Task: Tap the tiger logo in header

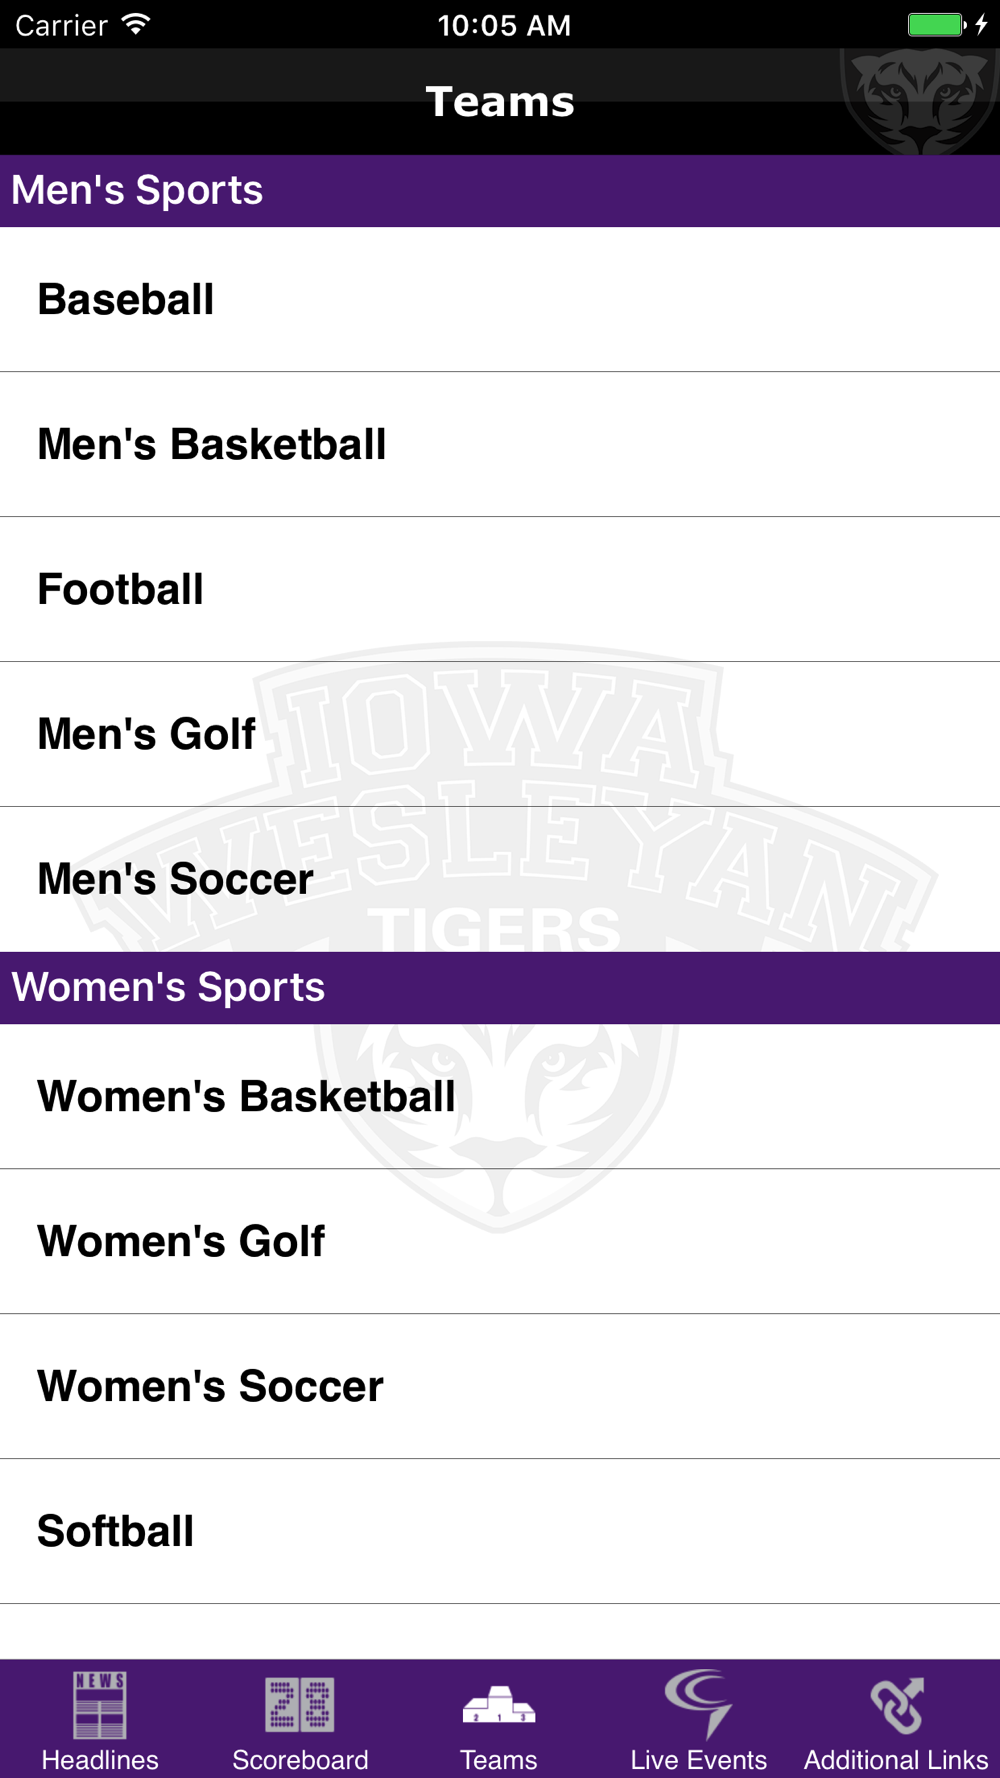Action: tap(919, 102)
